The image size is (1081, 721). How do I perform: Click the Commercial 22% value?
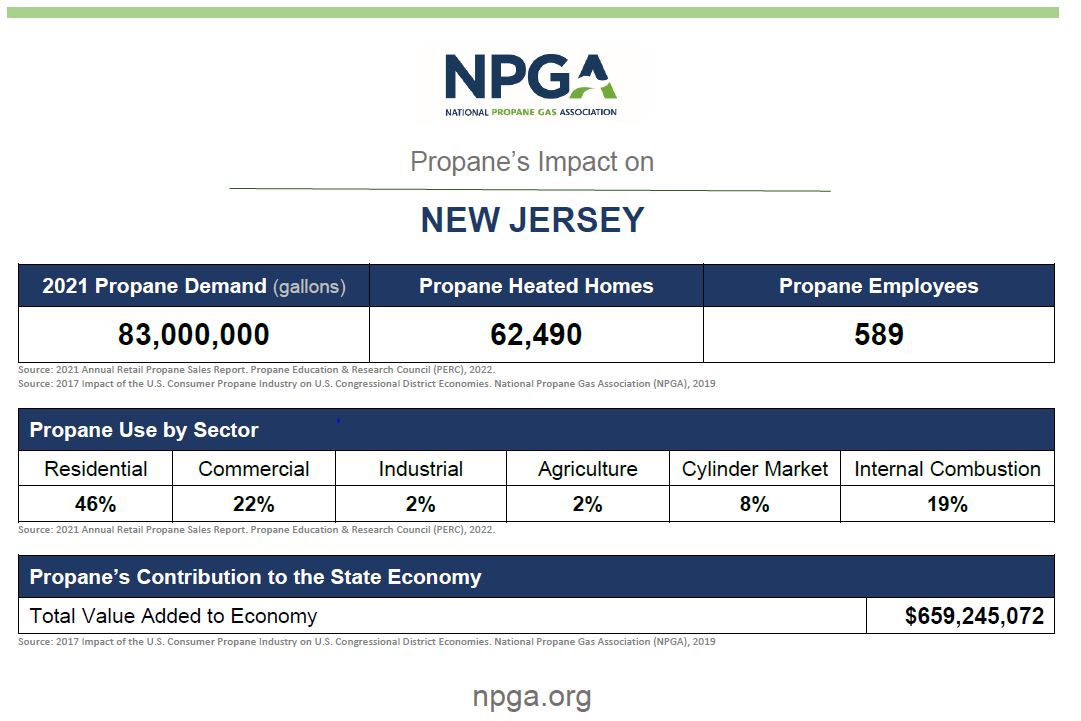pyautogui.click(x=253, y=505)
